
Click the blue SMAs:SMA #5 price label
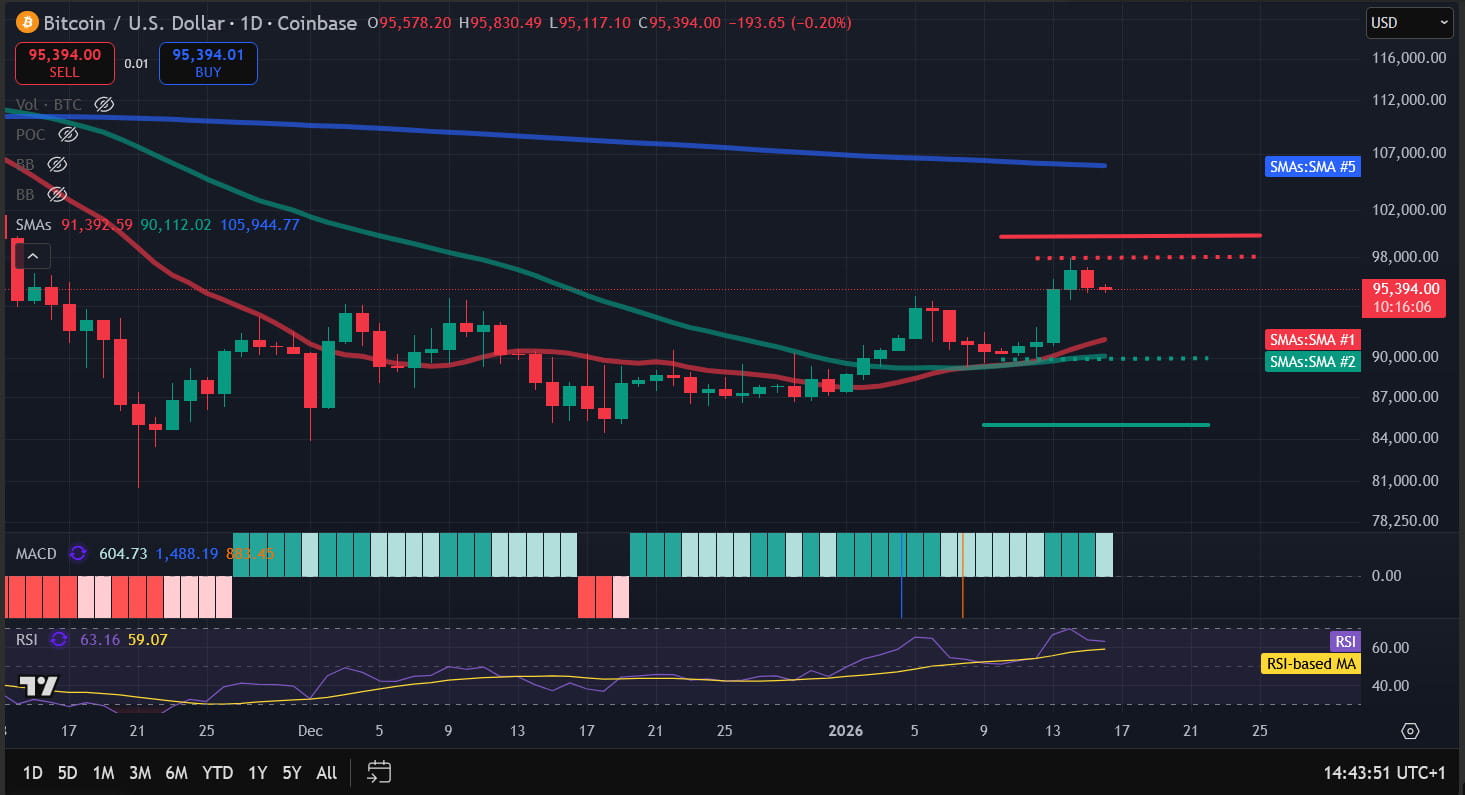click(x=1312, y=167)
